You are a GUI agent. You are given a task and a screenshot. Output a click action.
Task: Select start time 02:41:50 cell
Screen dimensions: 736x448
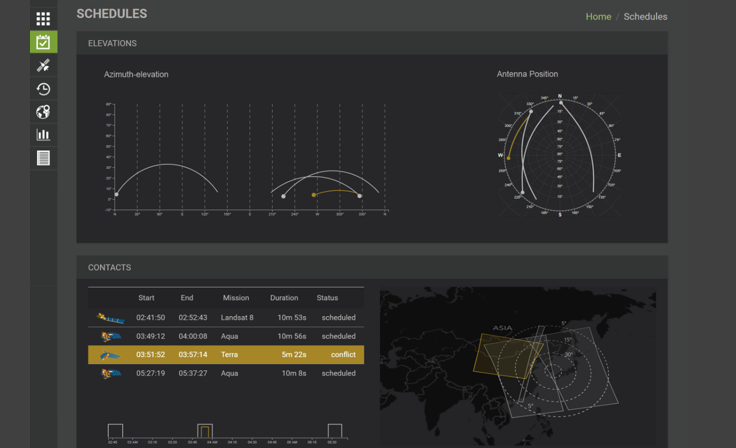[151, 317]
